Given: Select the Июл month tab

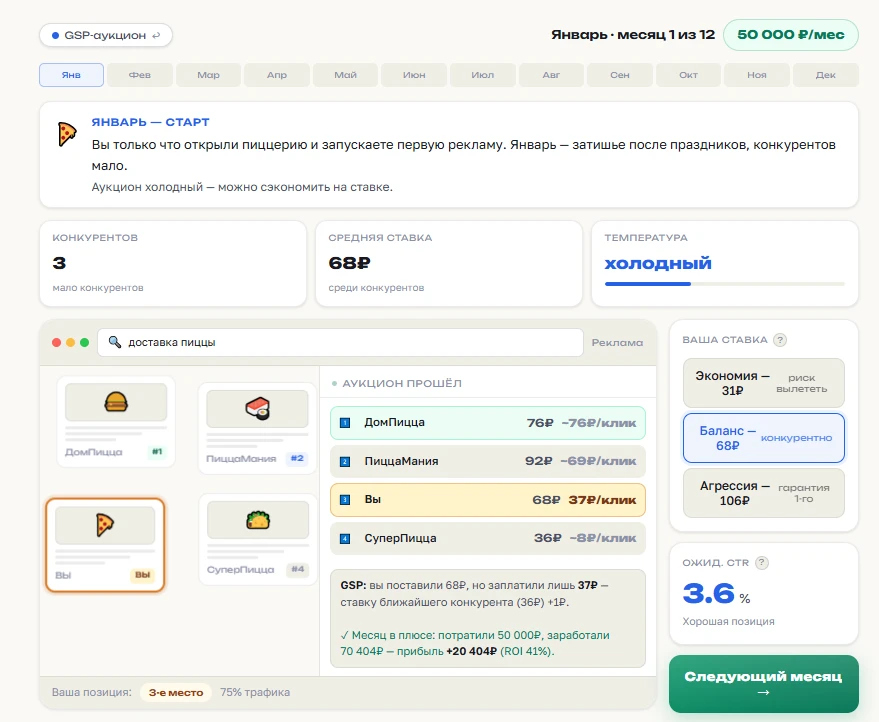Looking at the screenshot, I should pyautogui.click(x=483, y=75).
